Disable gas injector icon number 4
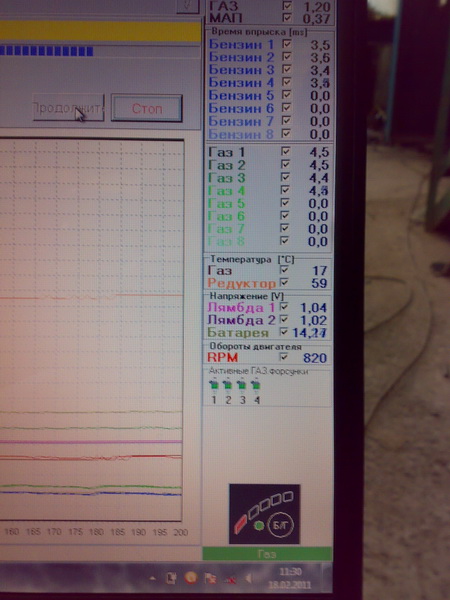 (256, 384)
